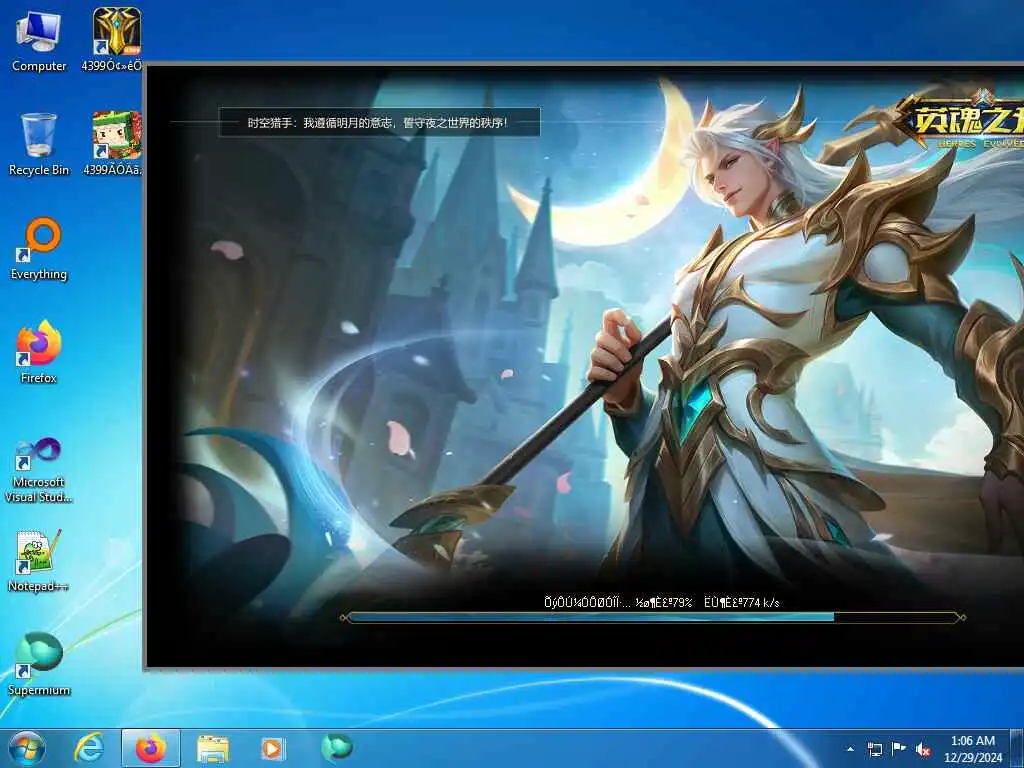Select the Notepad++ desktop shortcut
1024x768 pixels.
39,560
